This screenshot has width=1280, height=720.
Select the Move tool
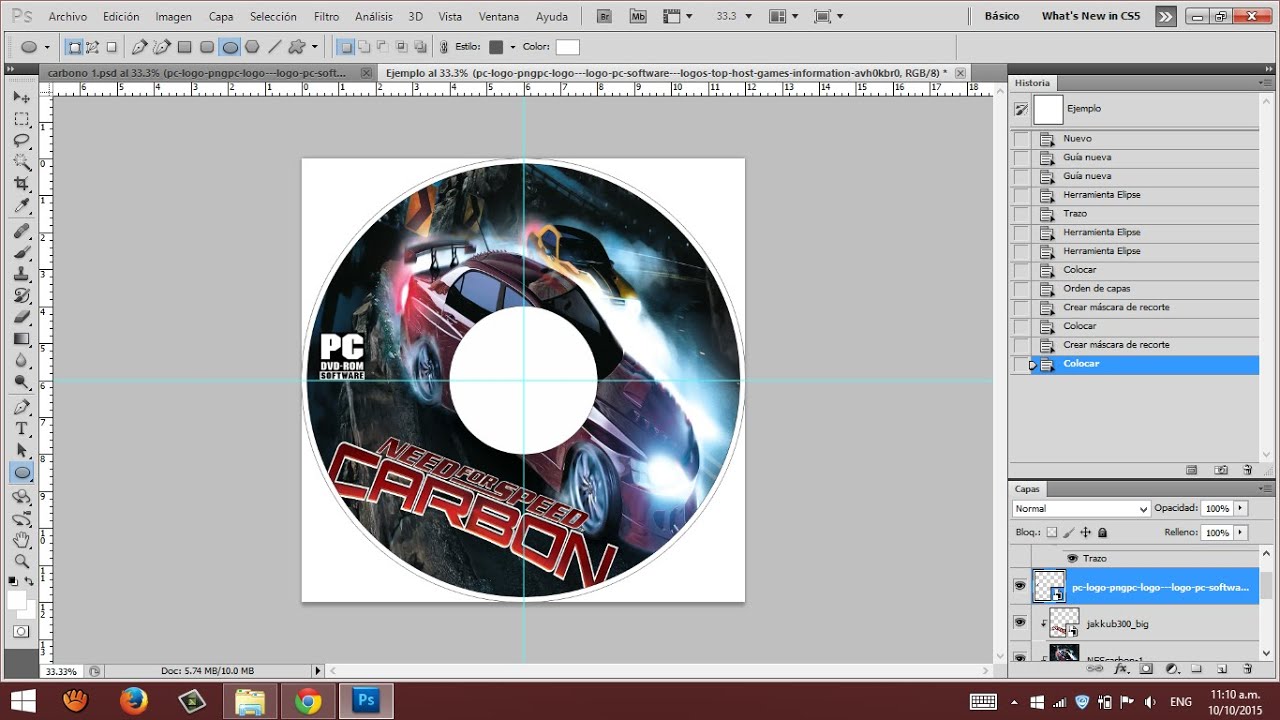click(x=21, y=97)
